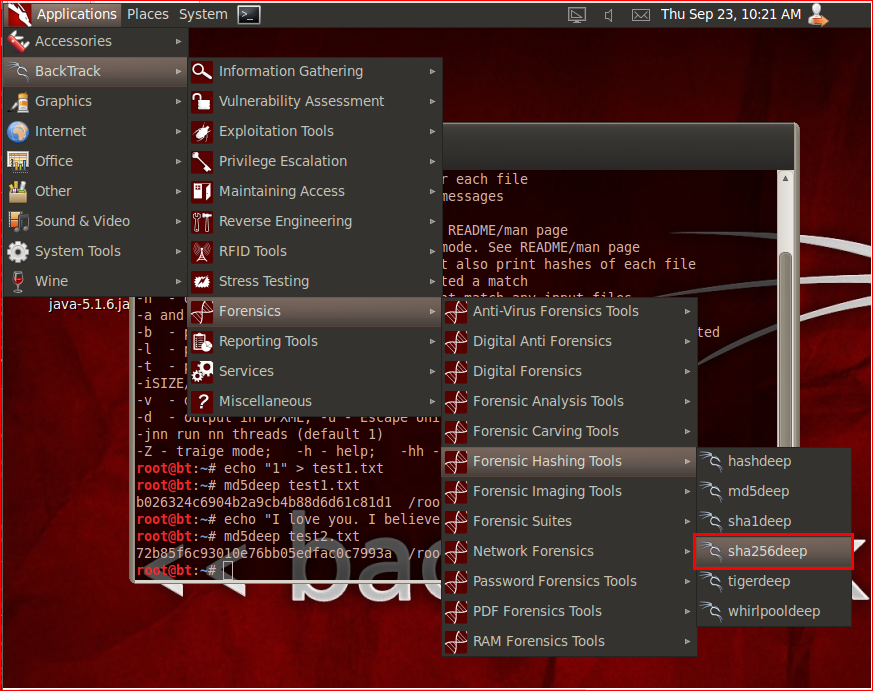The image size is (873, 691).
Task: Click the Internet globe icon
Action: (x=18, y=131)
